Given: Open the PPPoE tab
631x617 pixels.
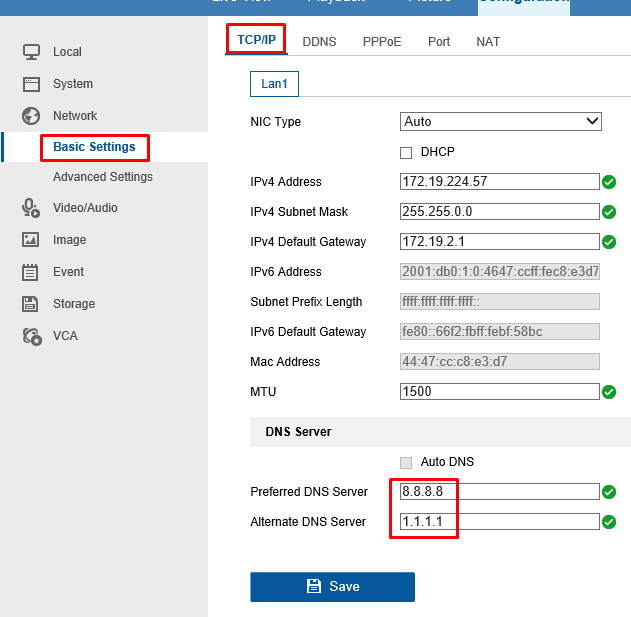Looking at the screenshot, I should click(x=382, y=42).
